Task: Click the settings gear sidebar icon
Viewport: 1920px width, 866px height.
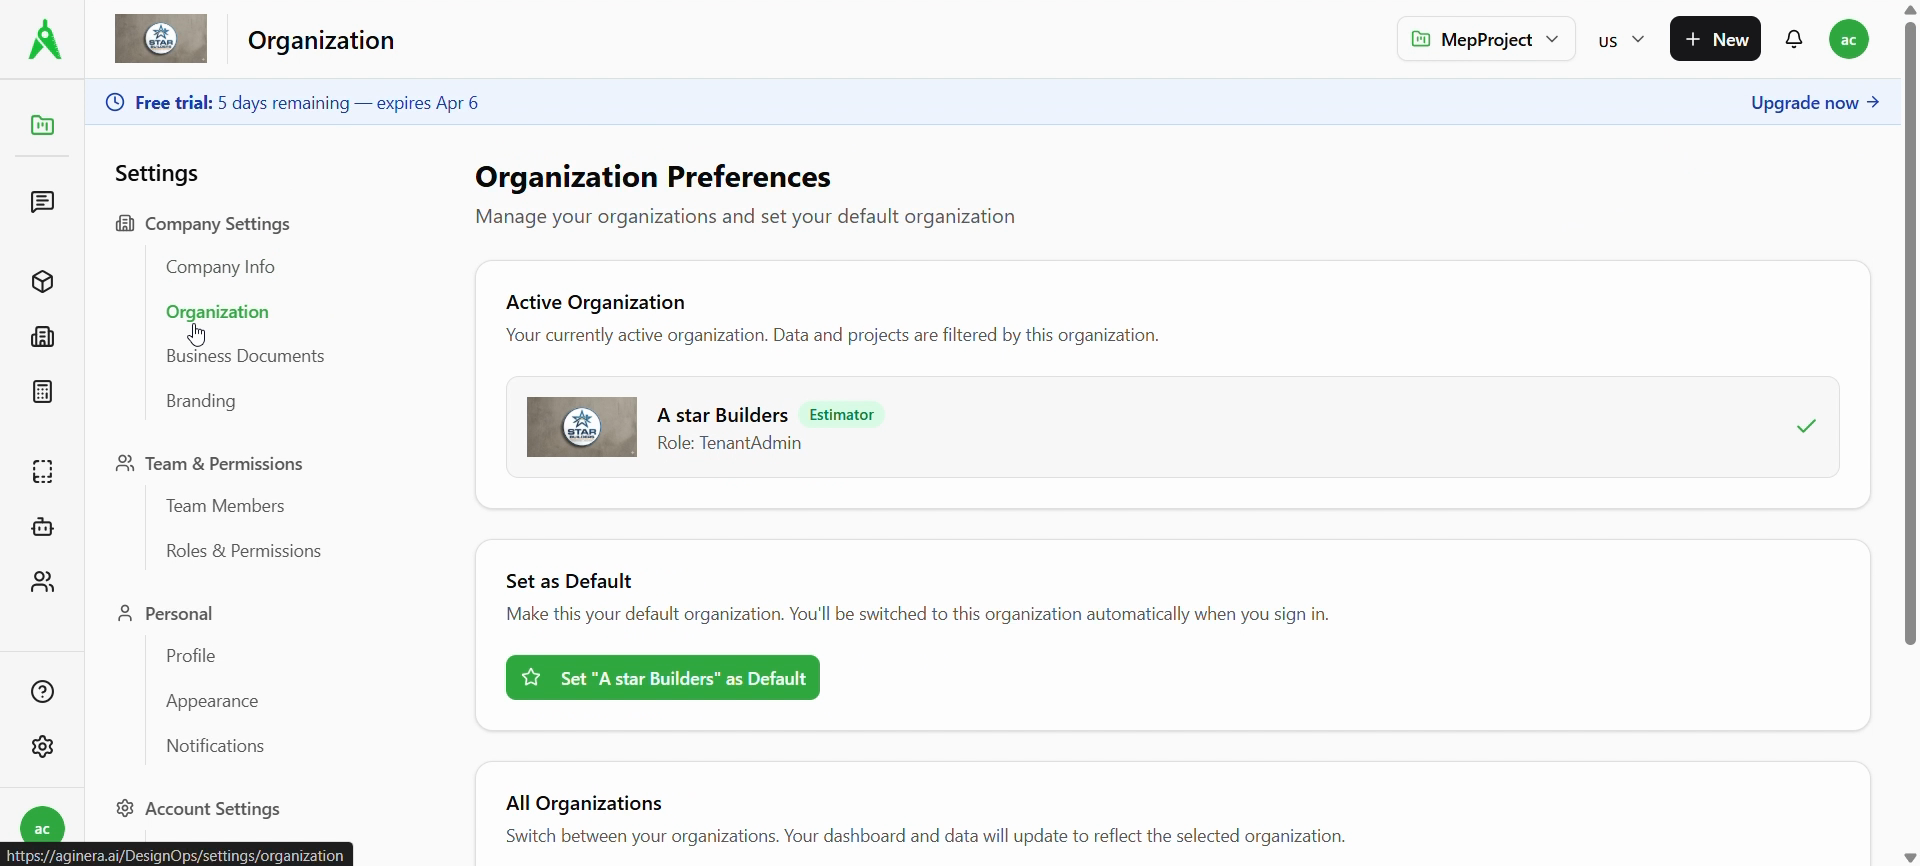Action: point(42,747)
